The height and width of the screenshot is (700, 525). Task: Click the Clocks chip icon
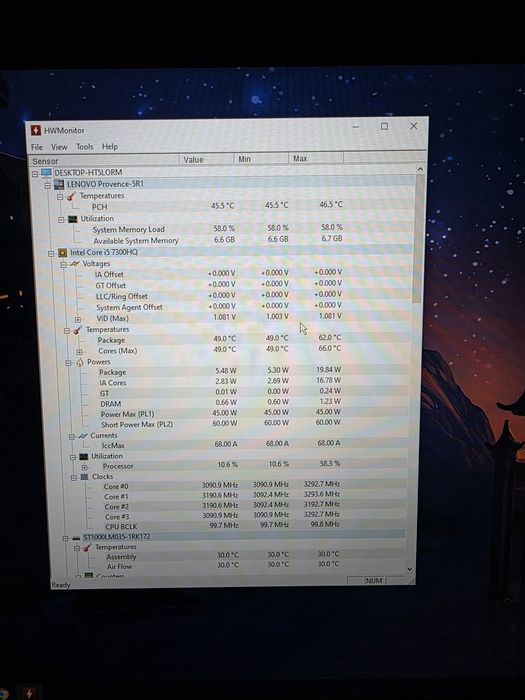tap(84, 477)
